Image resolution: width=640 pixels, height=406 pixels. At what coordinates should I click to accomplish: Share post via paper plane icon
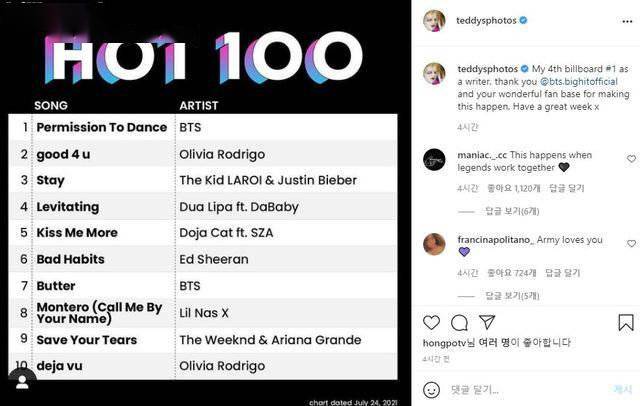tap(487, 322)
